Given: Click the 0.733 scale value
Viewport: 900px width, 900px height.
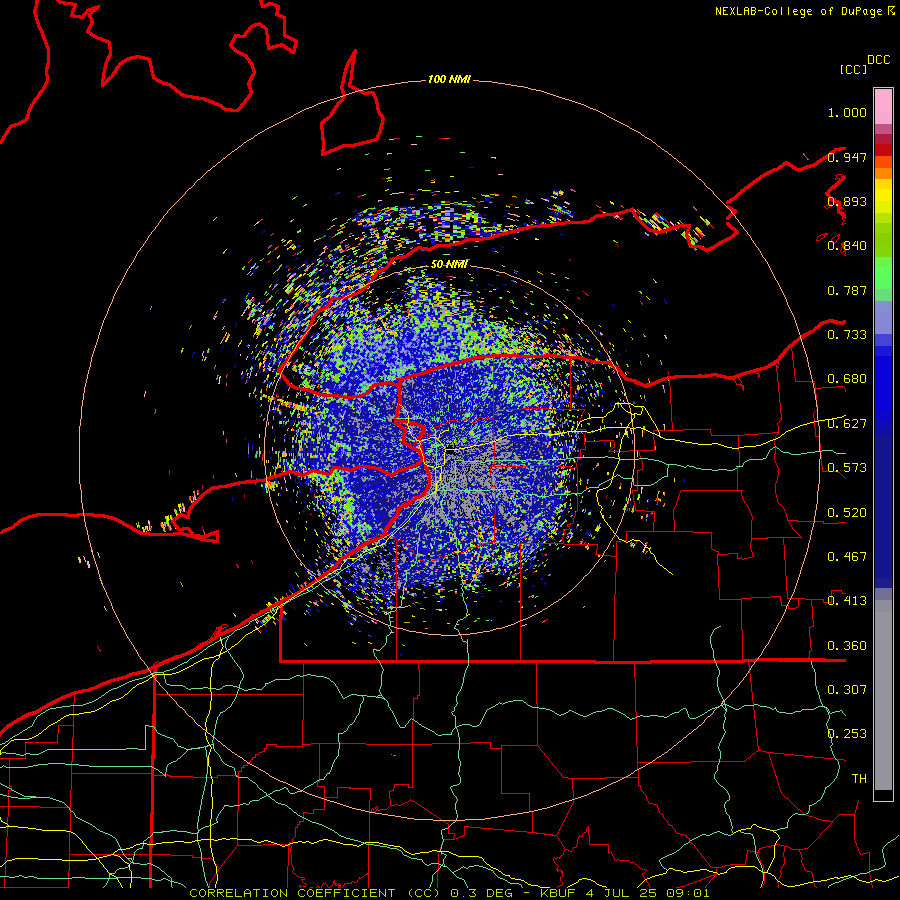Looking at the screenshot, I should [847, 335].
